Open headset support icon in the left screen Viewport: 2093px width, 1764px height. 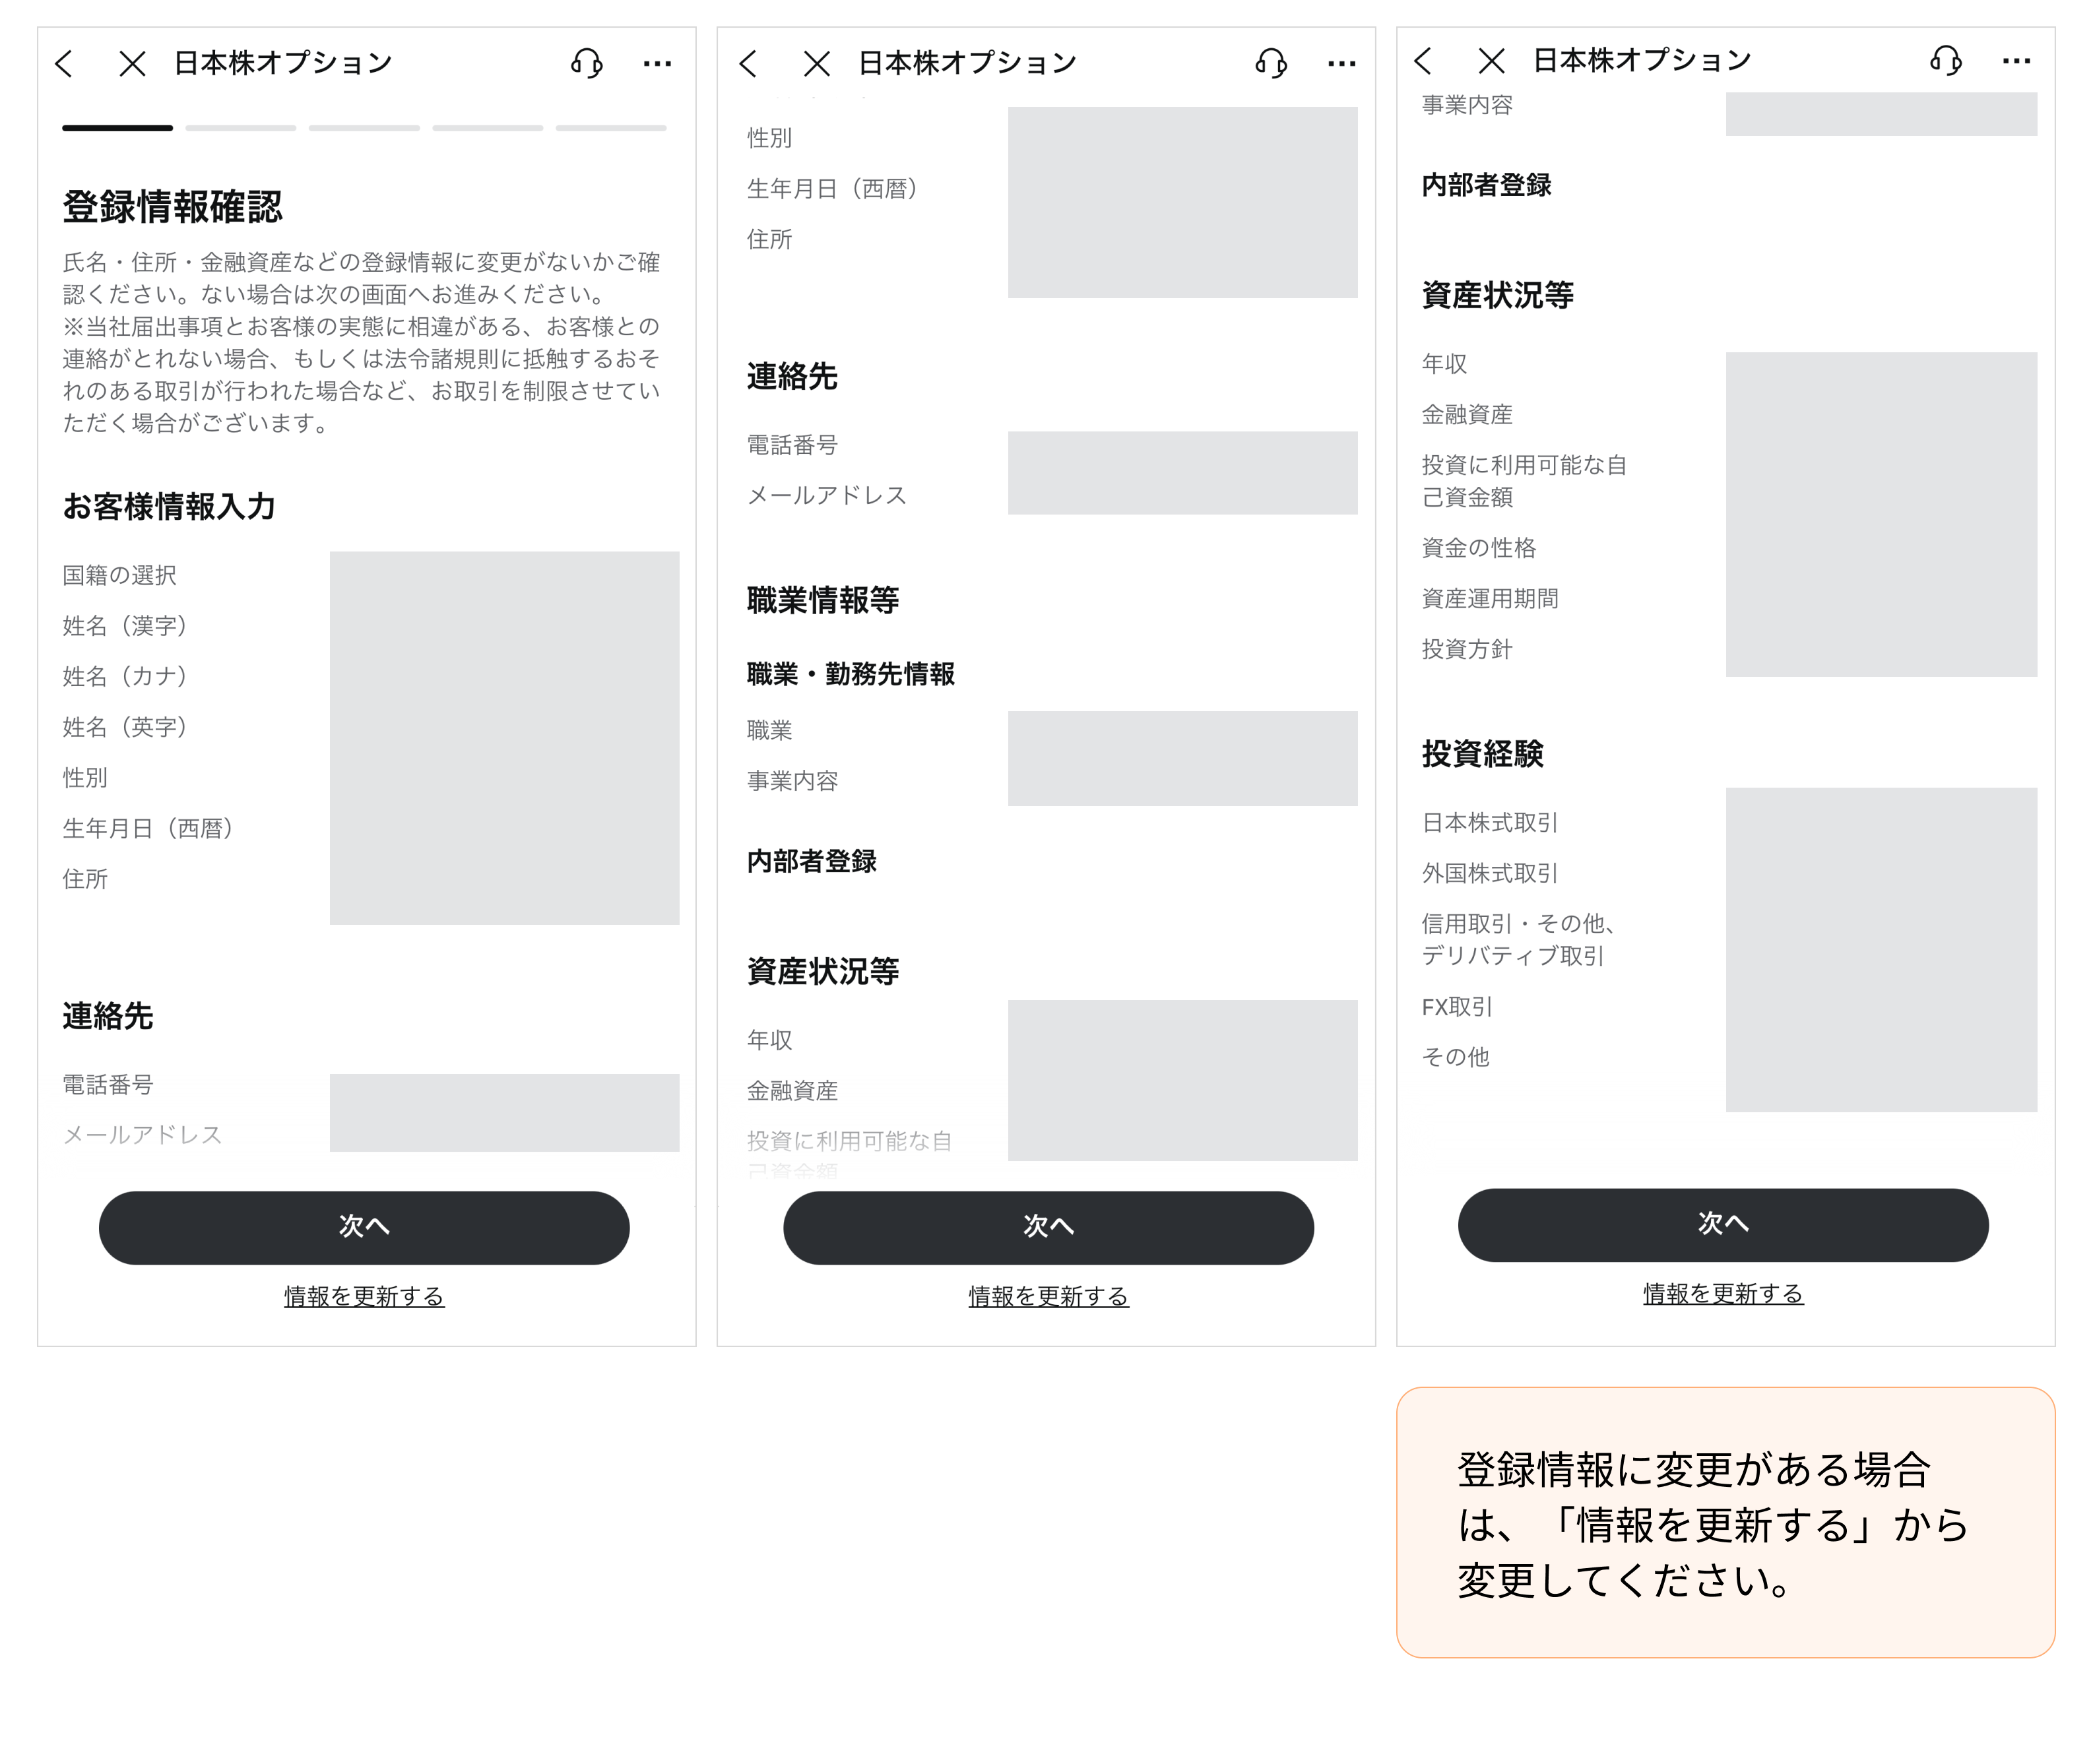coord(587,64)
